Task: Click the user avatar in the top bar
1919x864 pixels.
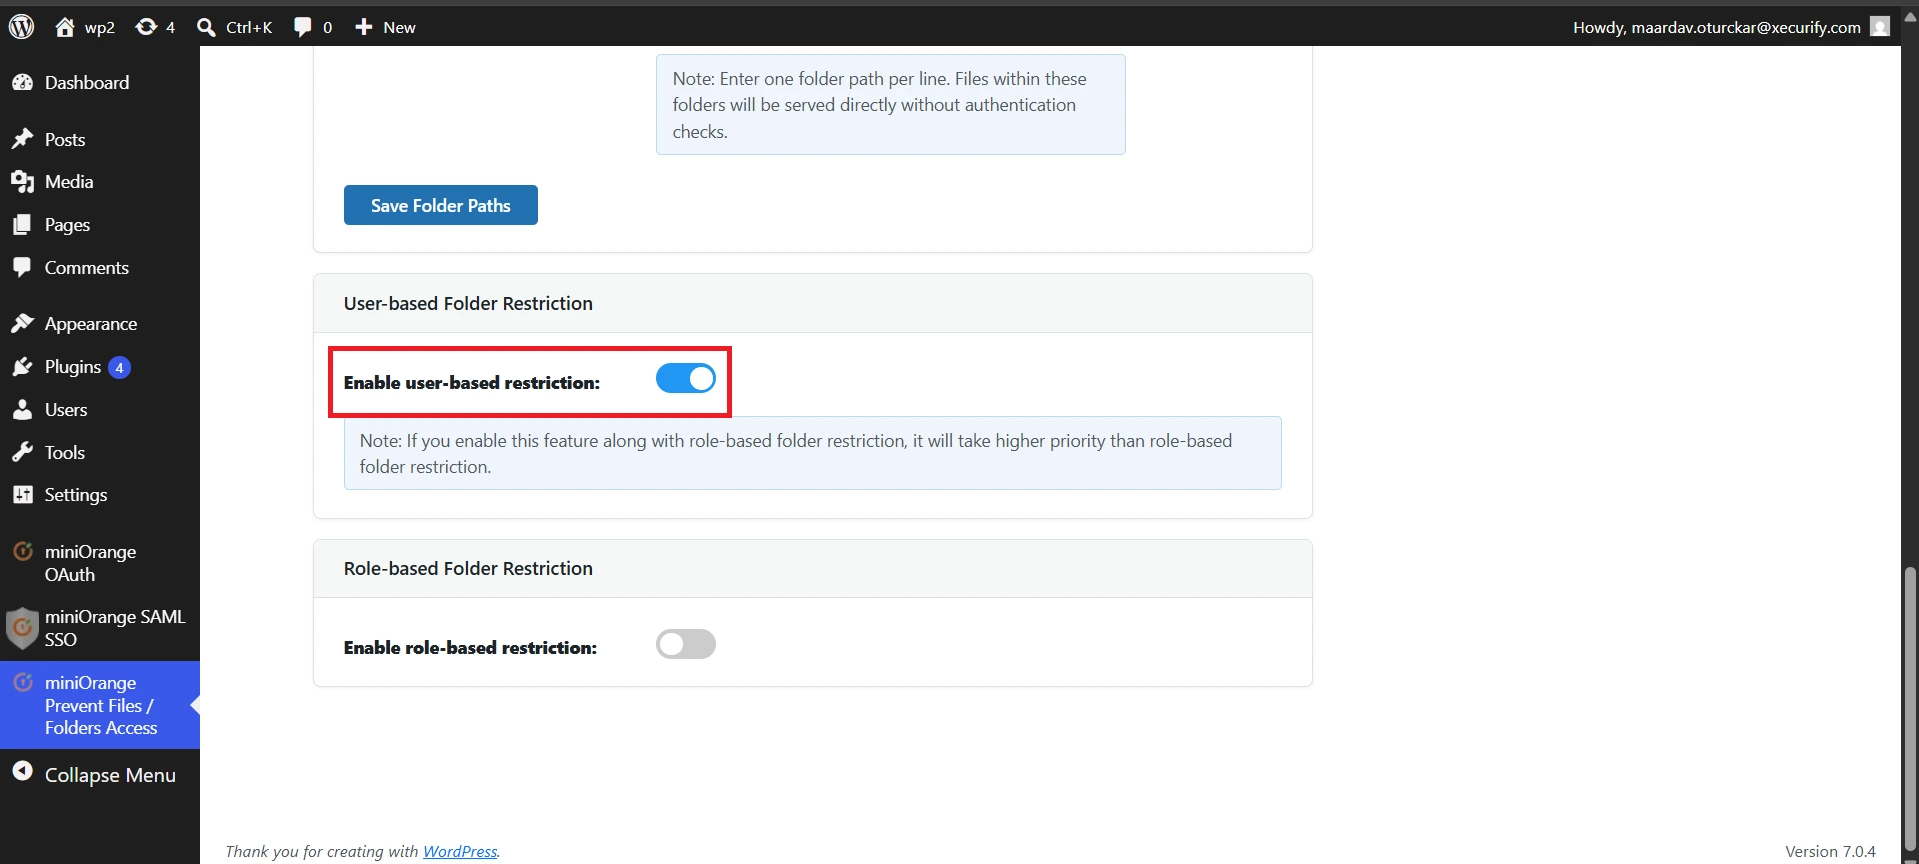Action: 1880,27
